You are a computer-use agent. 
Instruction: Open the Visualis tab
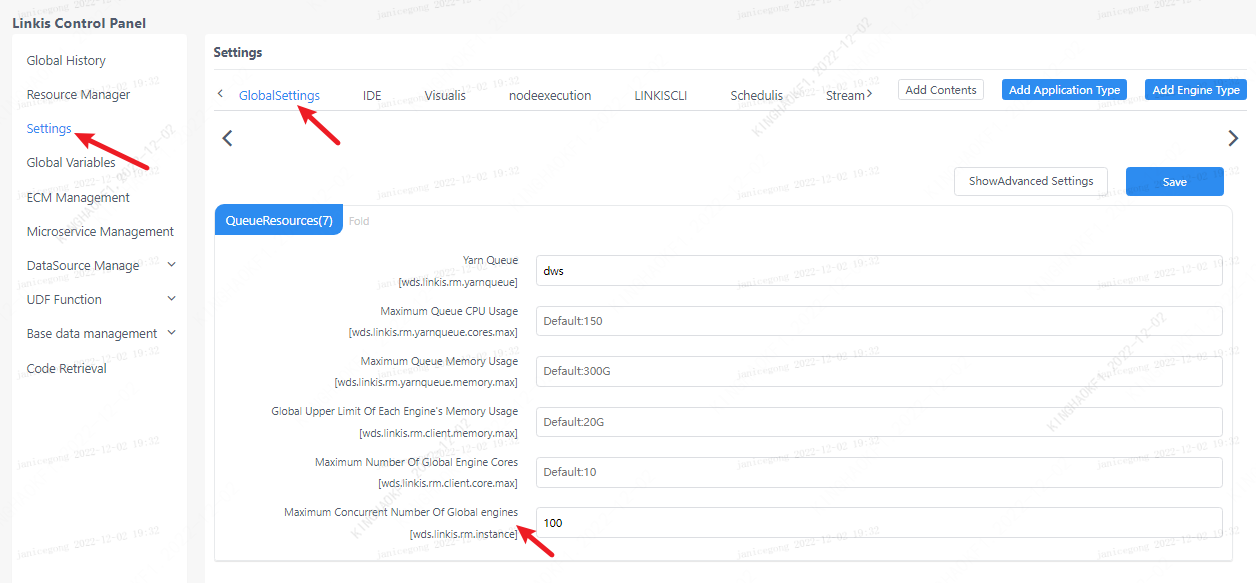[445, 96]
